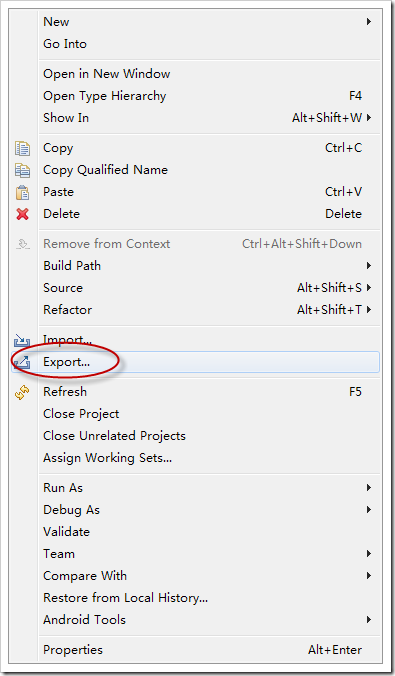Expand the Compare With submenu arrow

tap(369, 576)
